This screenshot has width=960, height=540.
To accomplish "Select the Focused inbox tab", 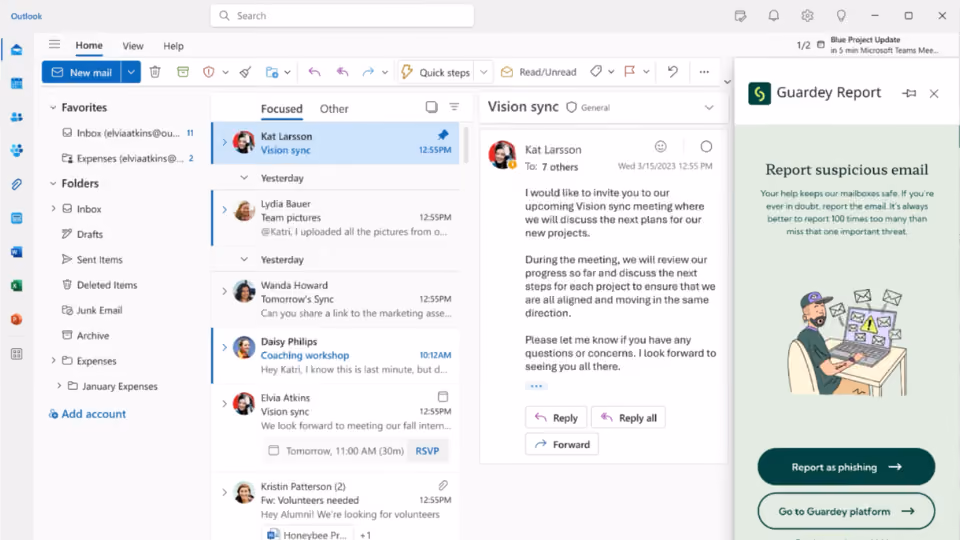I will pyautogui.click(x=282, y=108).
